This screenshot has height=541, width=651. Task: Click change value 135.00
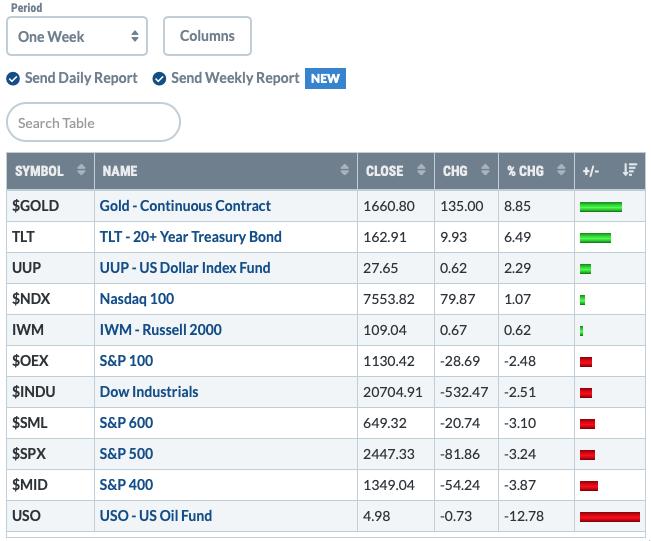pos(462,206)
